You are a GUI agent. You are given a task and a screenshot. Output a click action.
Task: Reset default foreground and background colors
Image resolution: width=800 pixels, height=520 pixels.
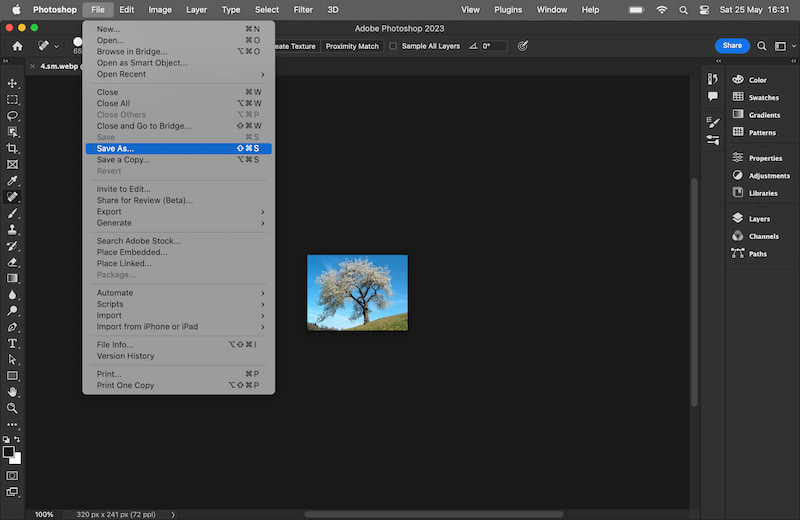tap(6, 439)
